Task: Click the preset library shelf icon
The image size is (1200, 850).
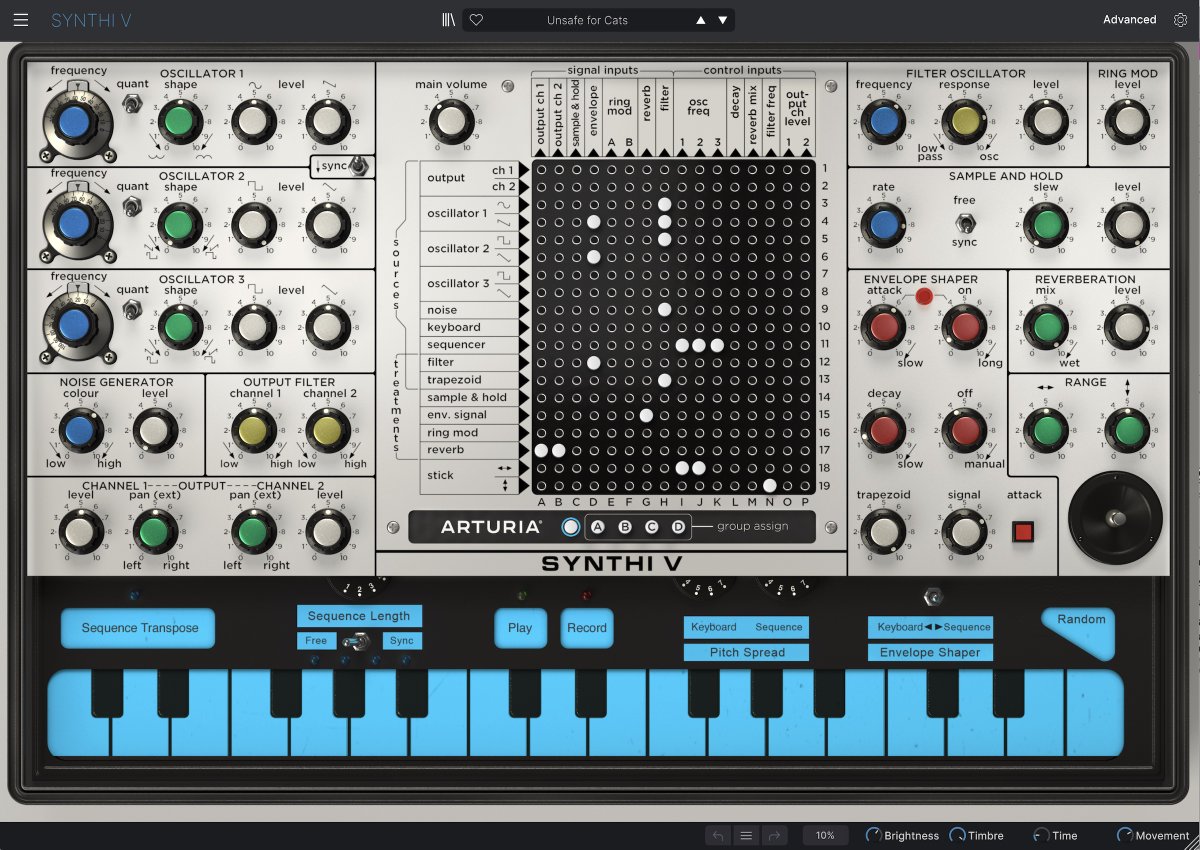Action: [x=449, y=19]
